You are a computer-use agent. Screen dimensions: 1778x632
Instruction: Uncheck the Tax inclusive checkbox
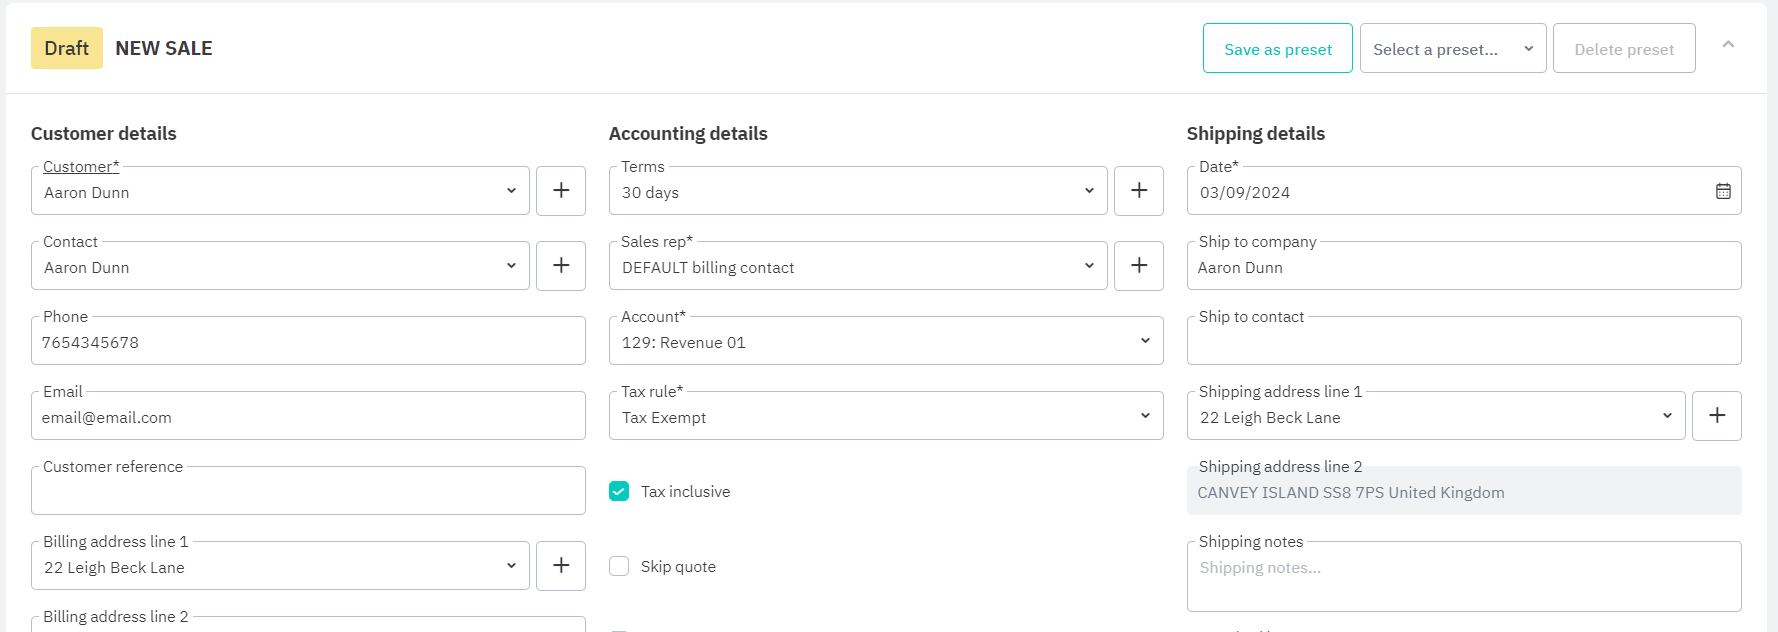tap(619, 491)
